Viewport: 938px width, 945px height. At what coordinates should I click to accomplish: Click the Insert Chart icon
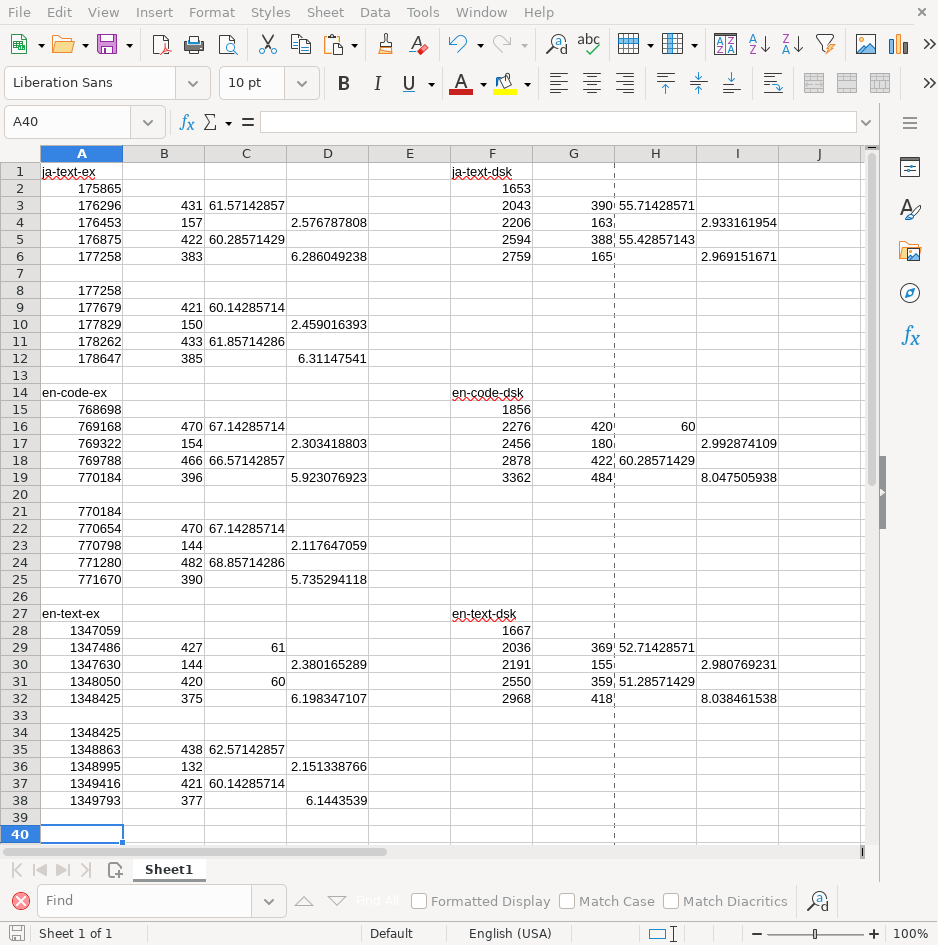click(898, 45)
